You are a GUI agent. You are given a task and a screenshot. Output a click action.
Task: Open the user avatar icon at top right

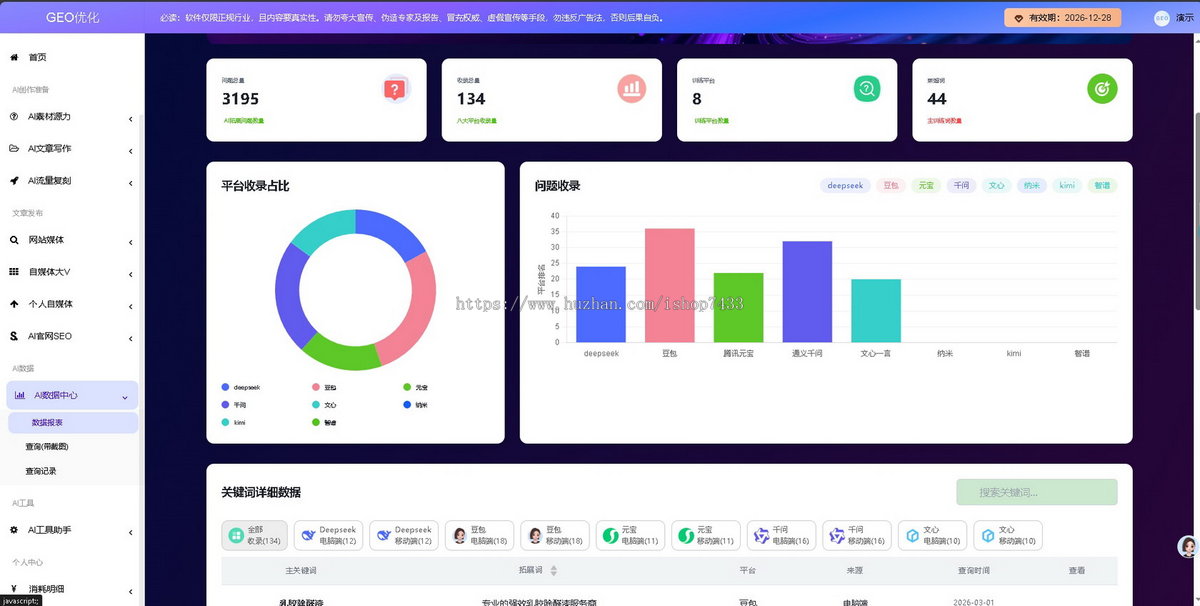(1161, 18)
